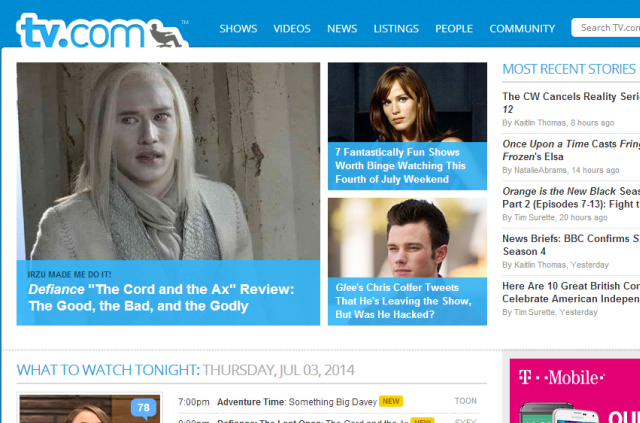Image resolution: width=640 pixels, height=423 pixels.
Task: Open News Briefs: BBC Confirms story
Action: click(571, 245)
